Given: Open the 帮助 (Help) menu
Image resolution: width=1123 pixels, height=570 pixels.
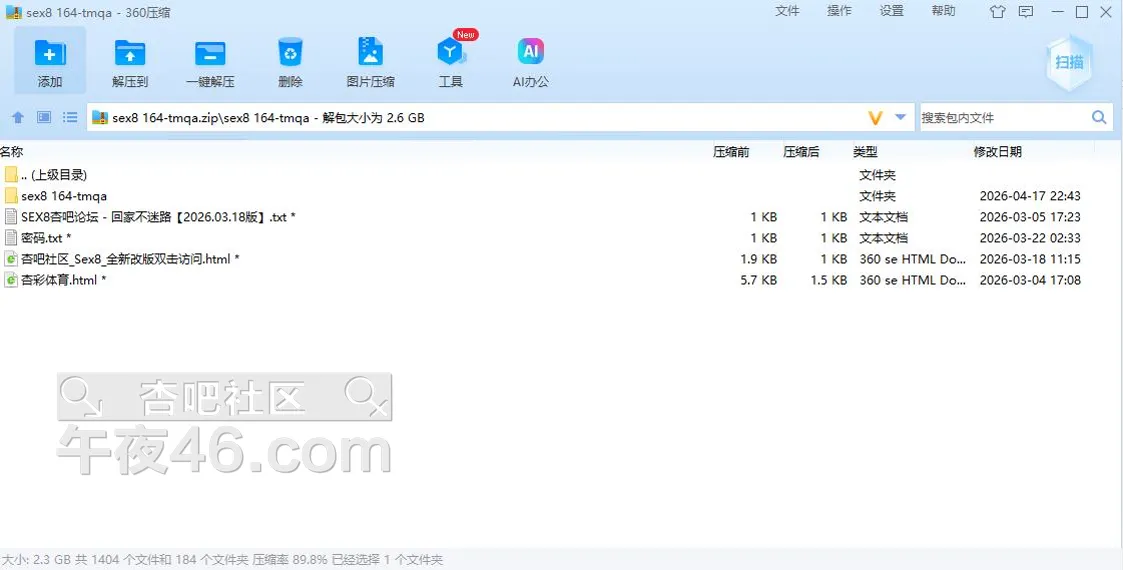Looking at the screenshot, I should click(943, 11).
